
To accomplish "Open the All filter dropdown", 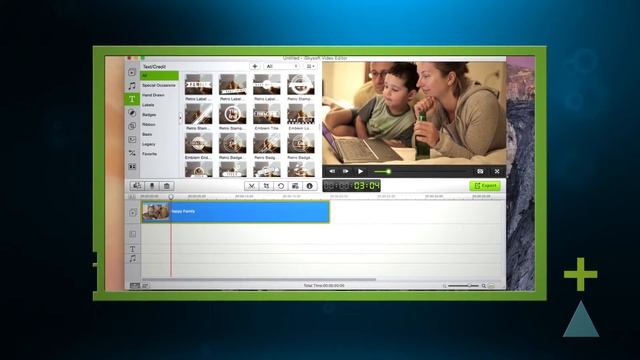I will 282,66.
